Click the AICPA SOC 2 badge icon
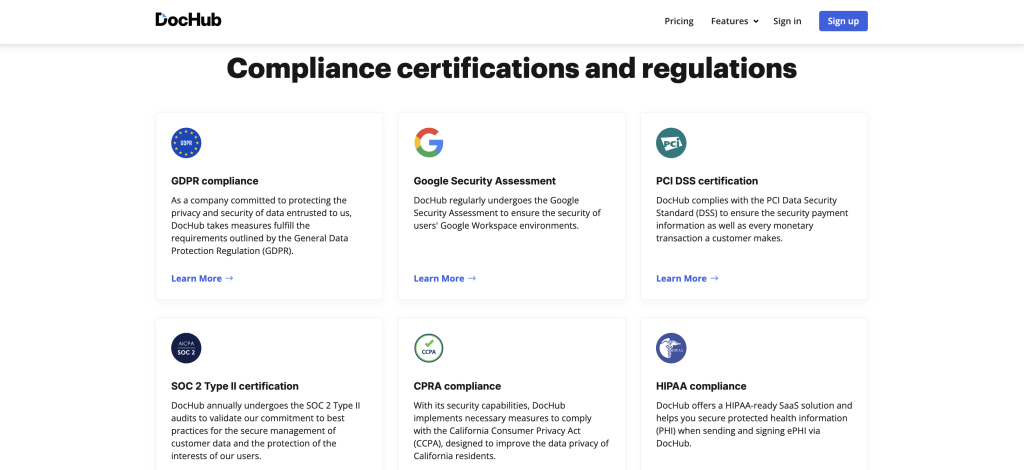Image resolution: width=1024 pixels, height=470 pixels. pos(186,348)
